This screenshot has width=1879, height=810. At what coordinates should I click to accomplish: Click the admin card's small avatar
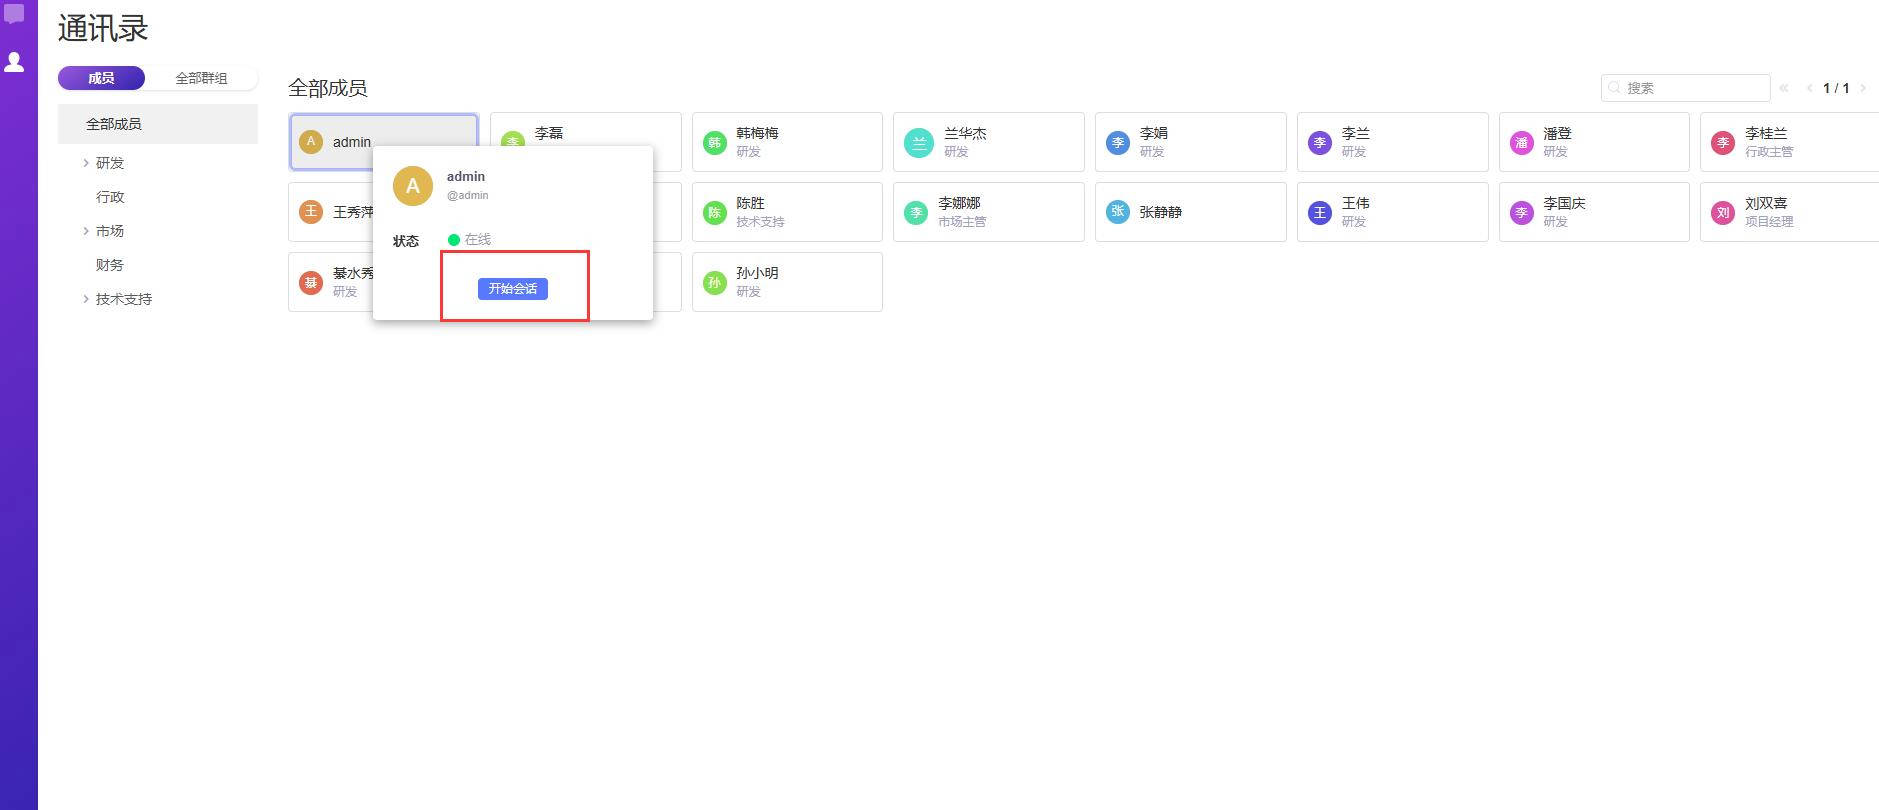tap(311, 142)
